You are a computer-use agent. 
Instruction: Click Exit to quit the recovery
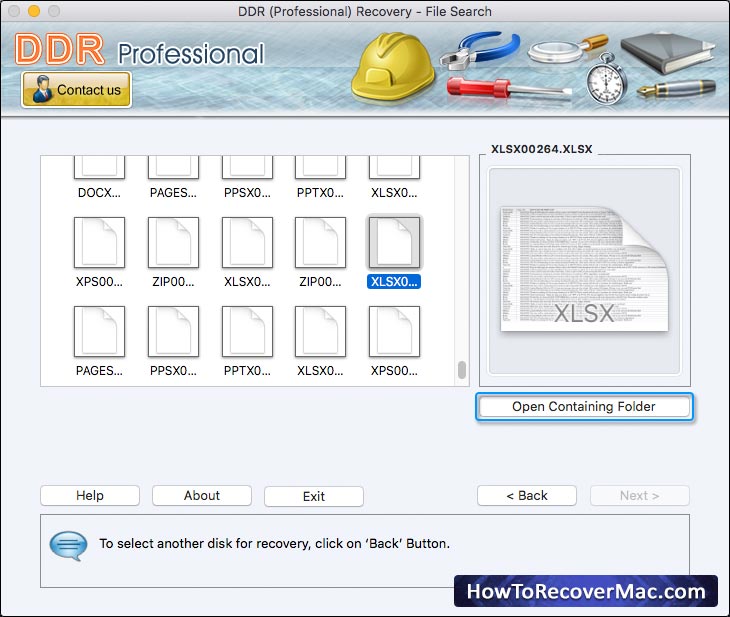point(314,496)
